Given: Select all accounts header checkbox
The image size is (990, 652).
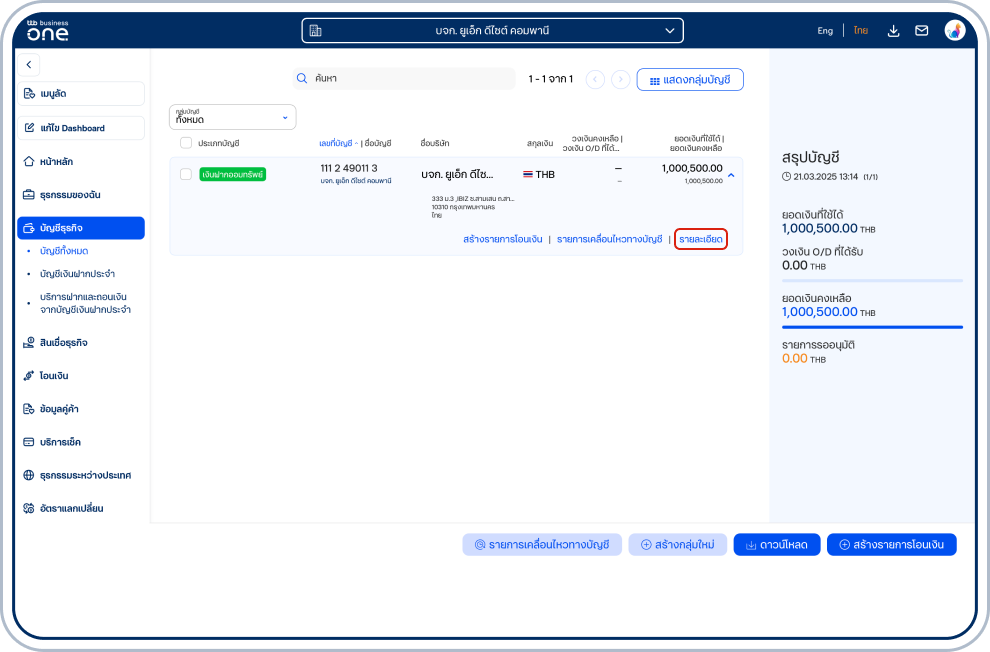Looking at the screenshot, I should [x=186, y=143].
